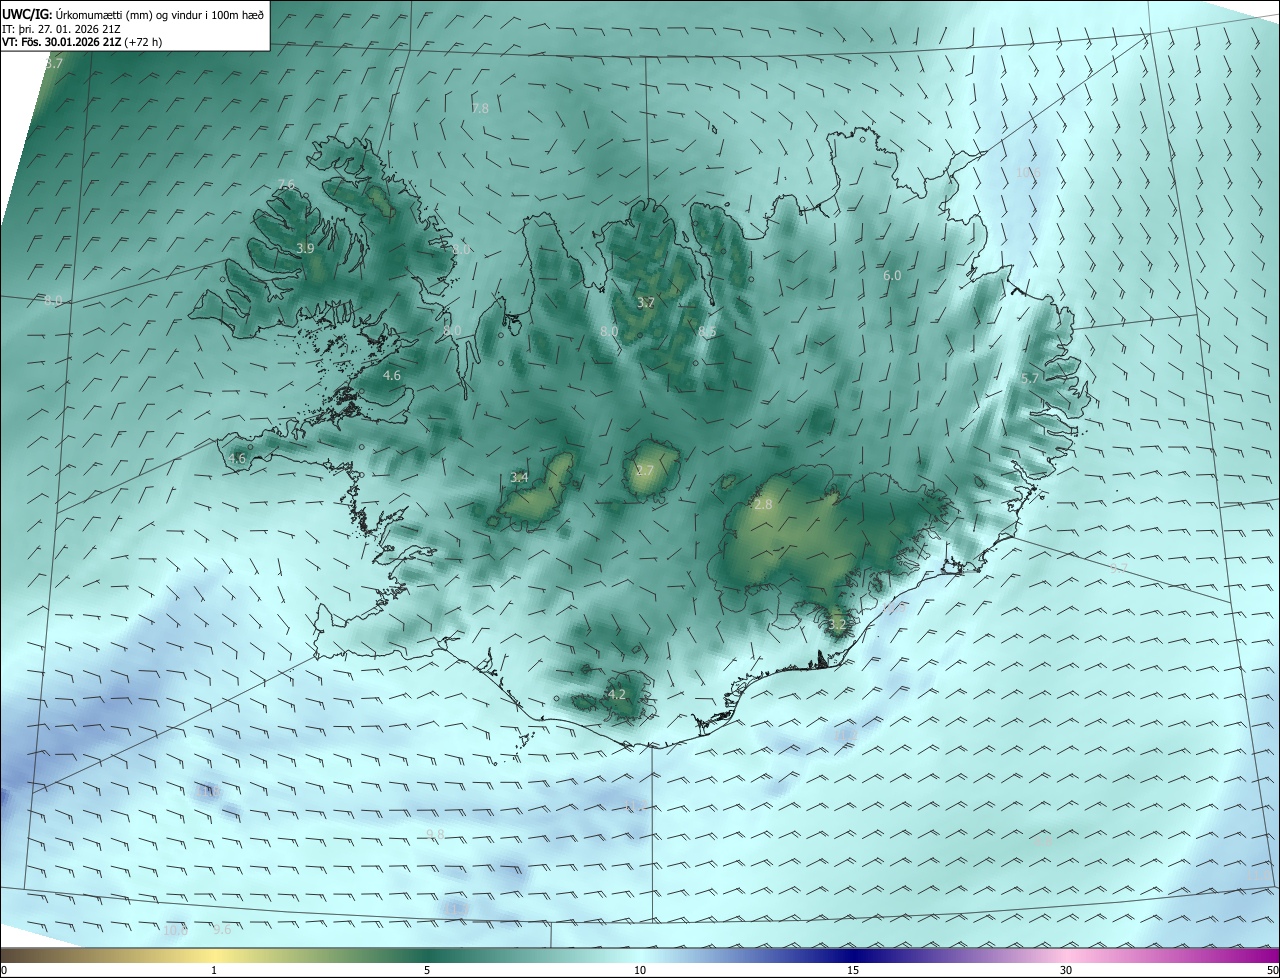Click the 50 tick label on colour scale
The width and height of the screenshot is (1280, 978).
click(1272, 971)
